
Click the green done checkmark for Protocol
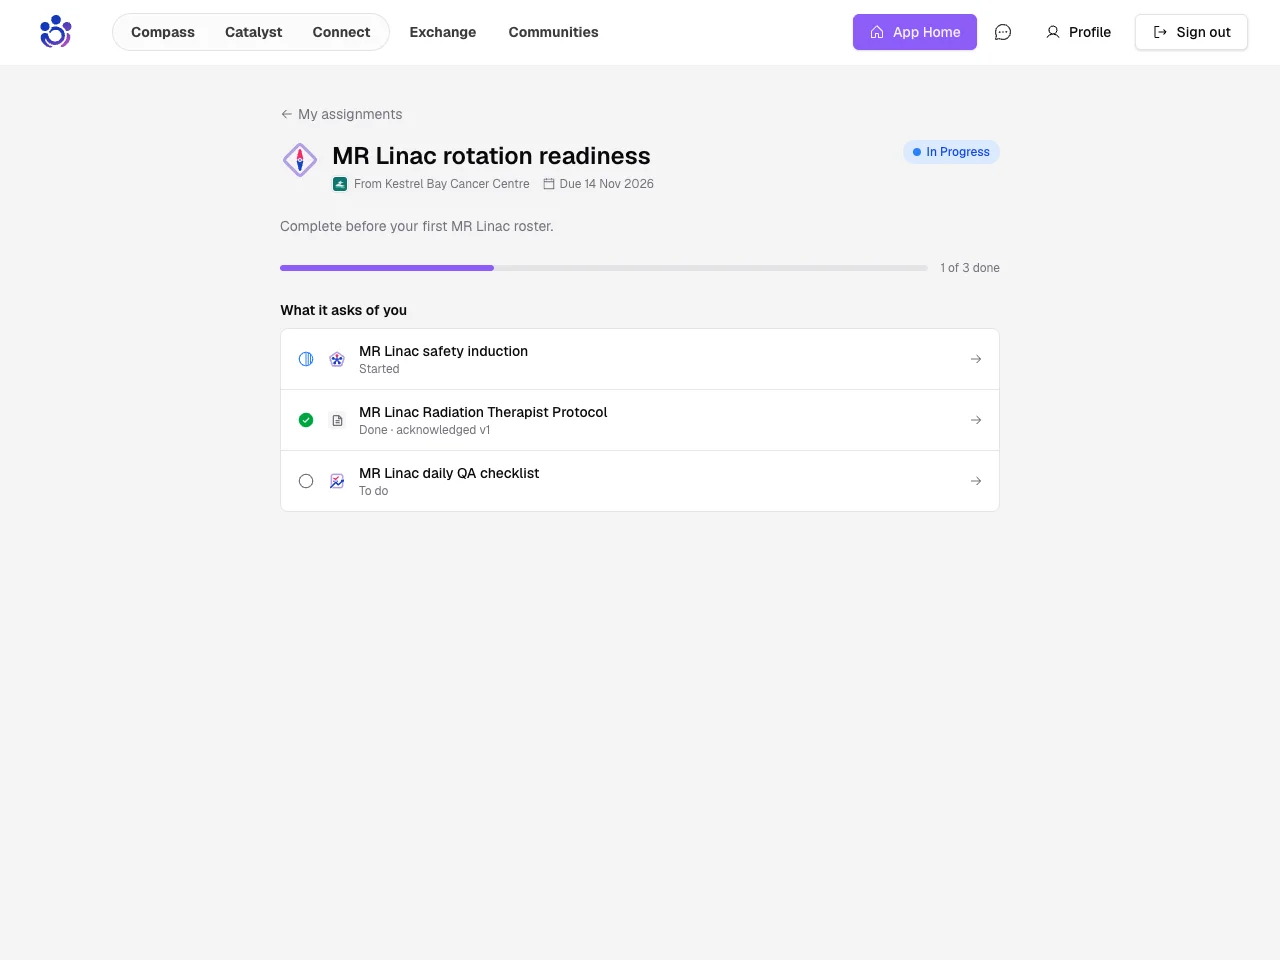click(x=306, y=420)
